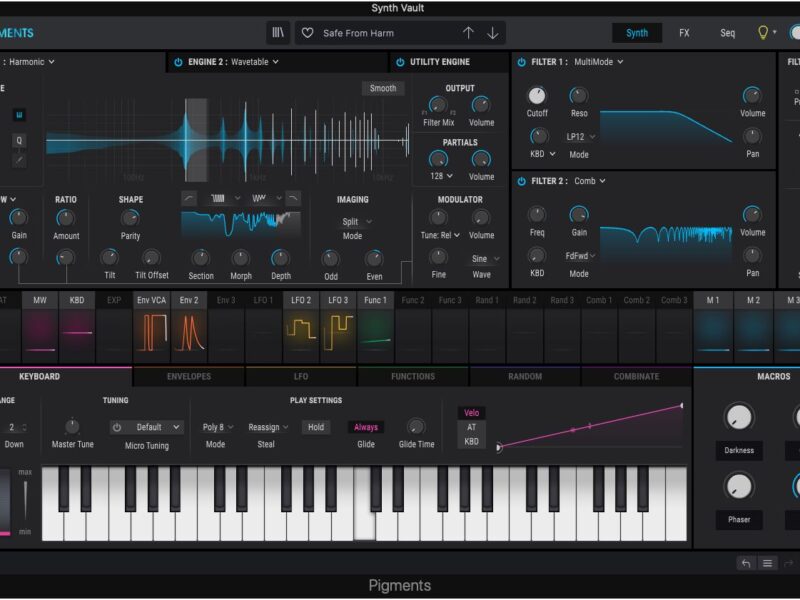The height and width of the screenshot is (600, 800).
Task: Switch to the FX tab
Action: pyautogui.click(x=684, y=33)
